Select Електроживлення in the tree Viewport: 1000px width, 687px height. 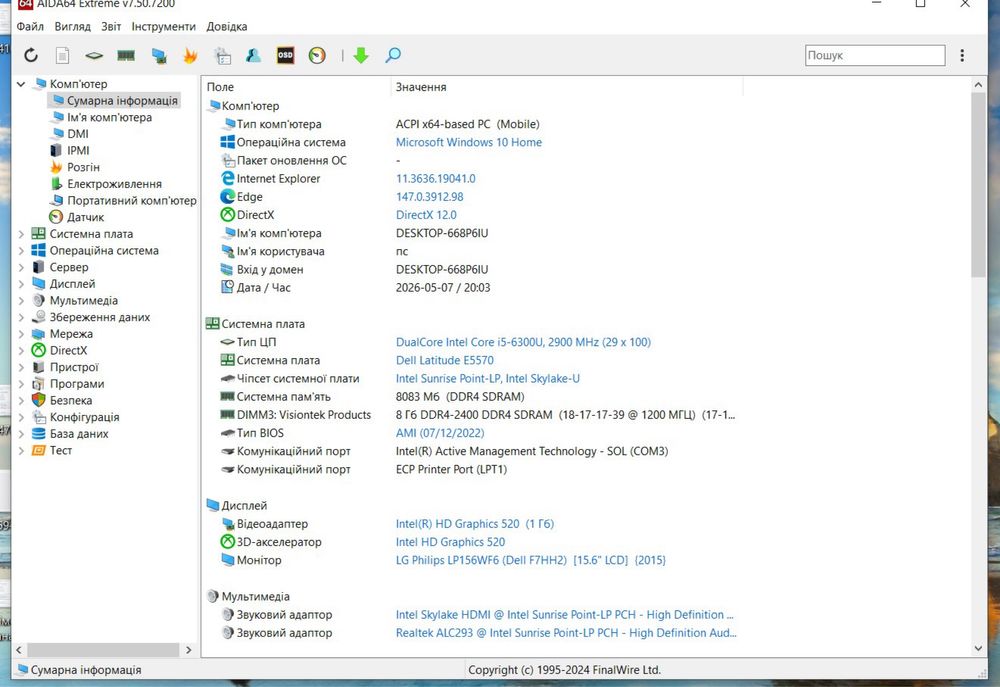(x=114, y=184)
